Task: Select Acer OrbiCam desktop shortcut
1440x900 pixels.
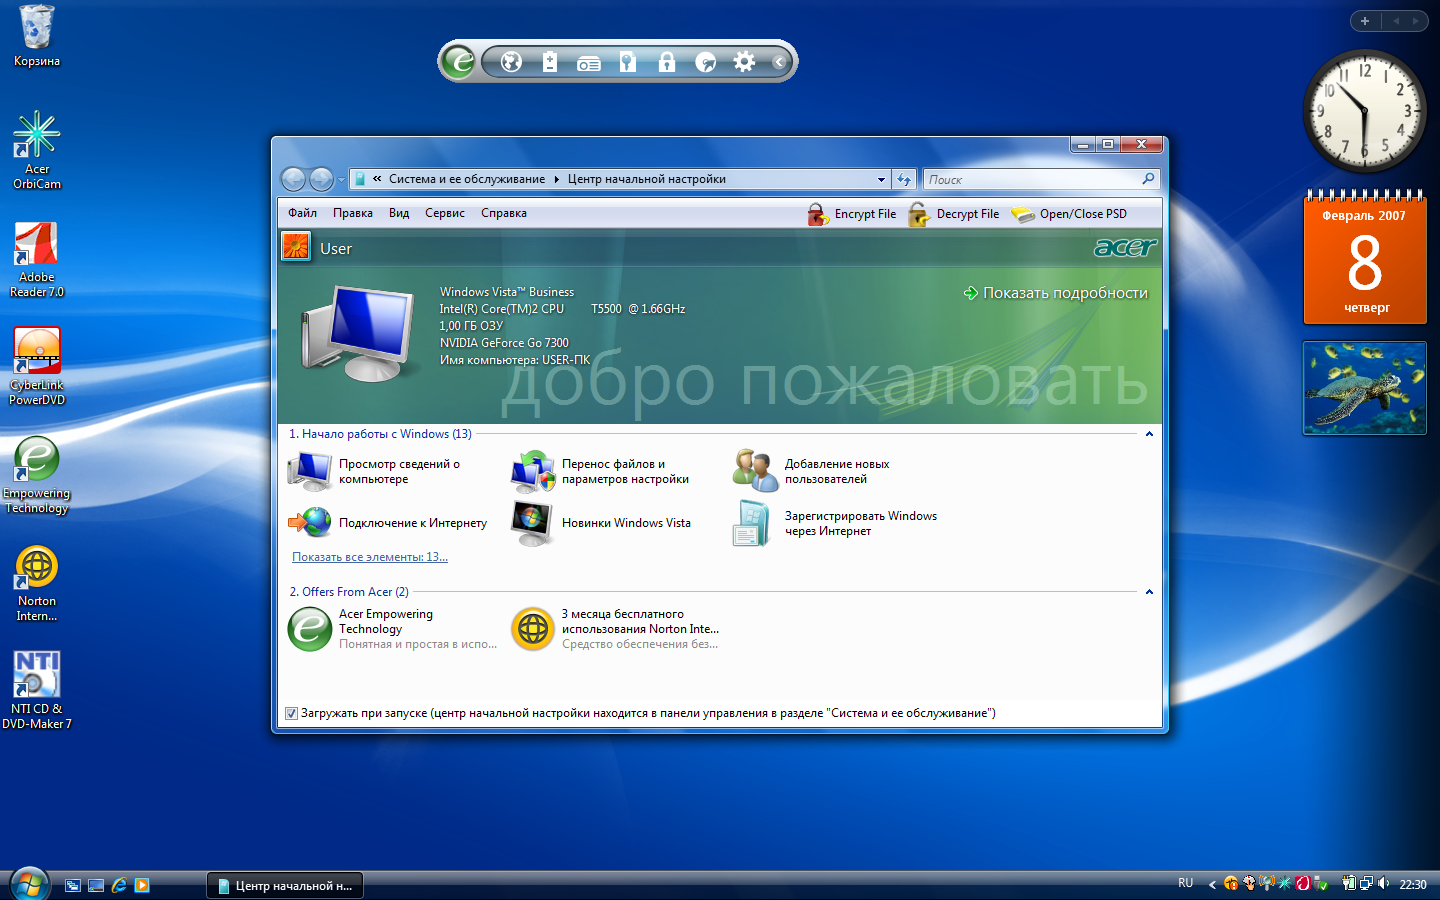Action: (x=37, y=151)
